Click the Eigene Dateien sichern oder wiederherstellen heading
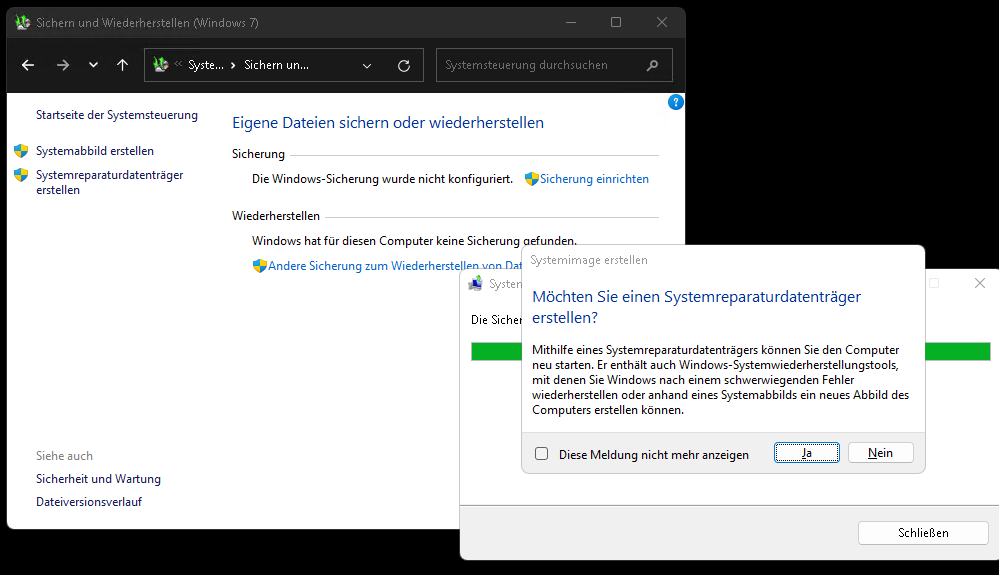The width and height of the screenshot is (999, 575). click(x=388, y=123)
